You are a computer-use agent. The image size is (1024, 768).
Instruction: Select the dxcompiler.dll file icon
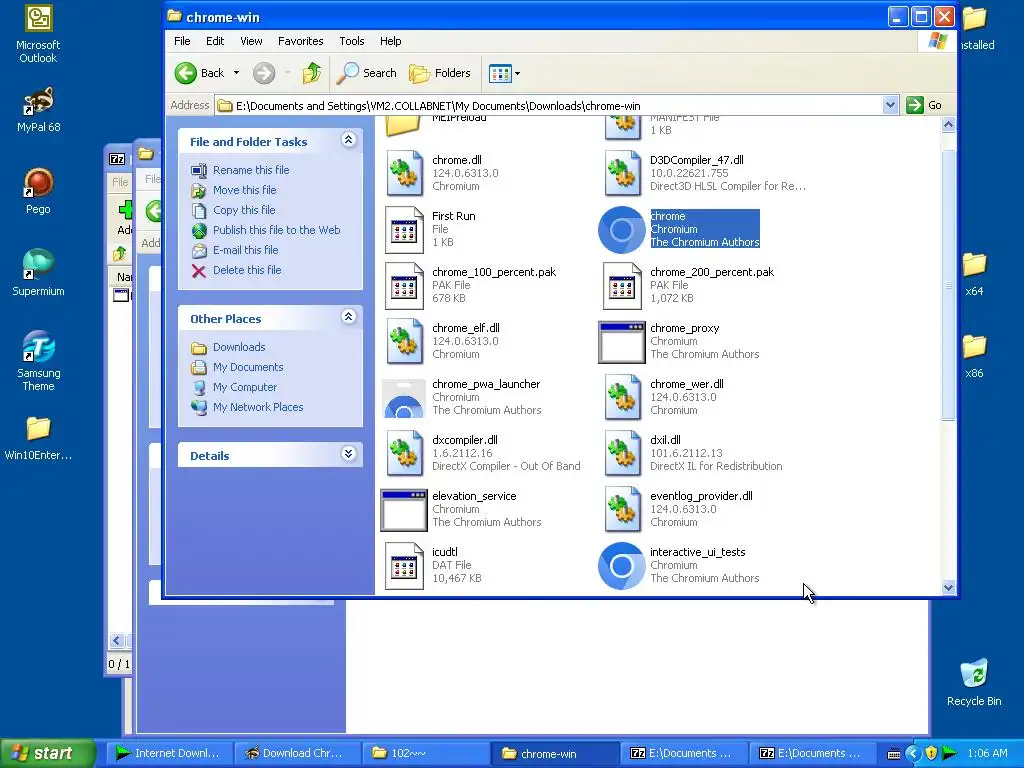[x=404, y=454]
